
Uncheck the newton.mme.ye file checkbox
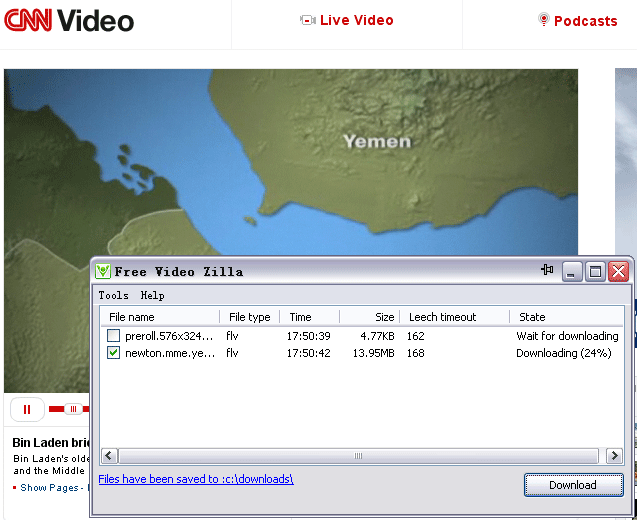click(113, 353)
